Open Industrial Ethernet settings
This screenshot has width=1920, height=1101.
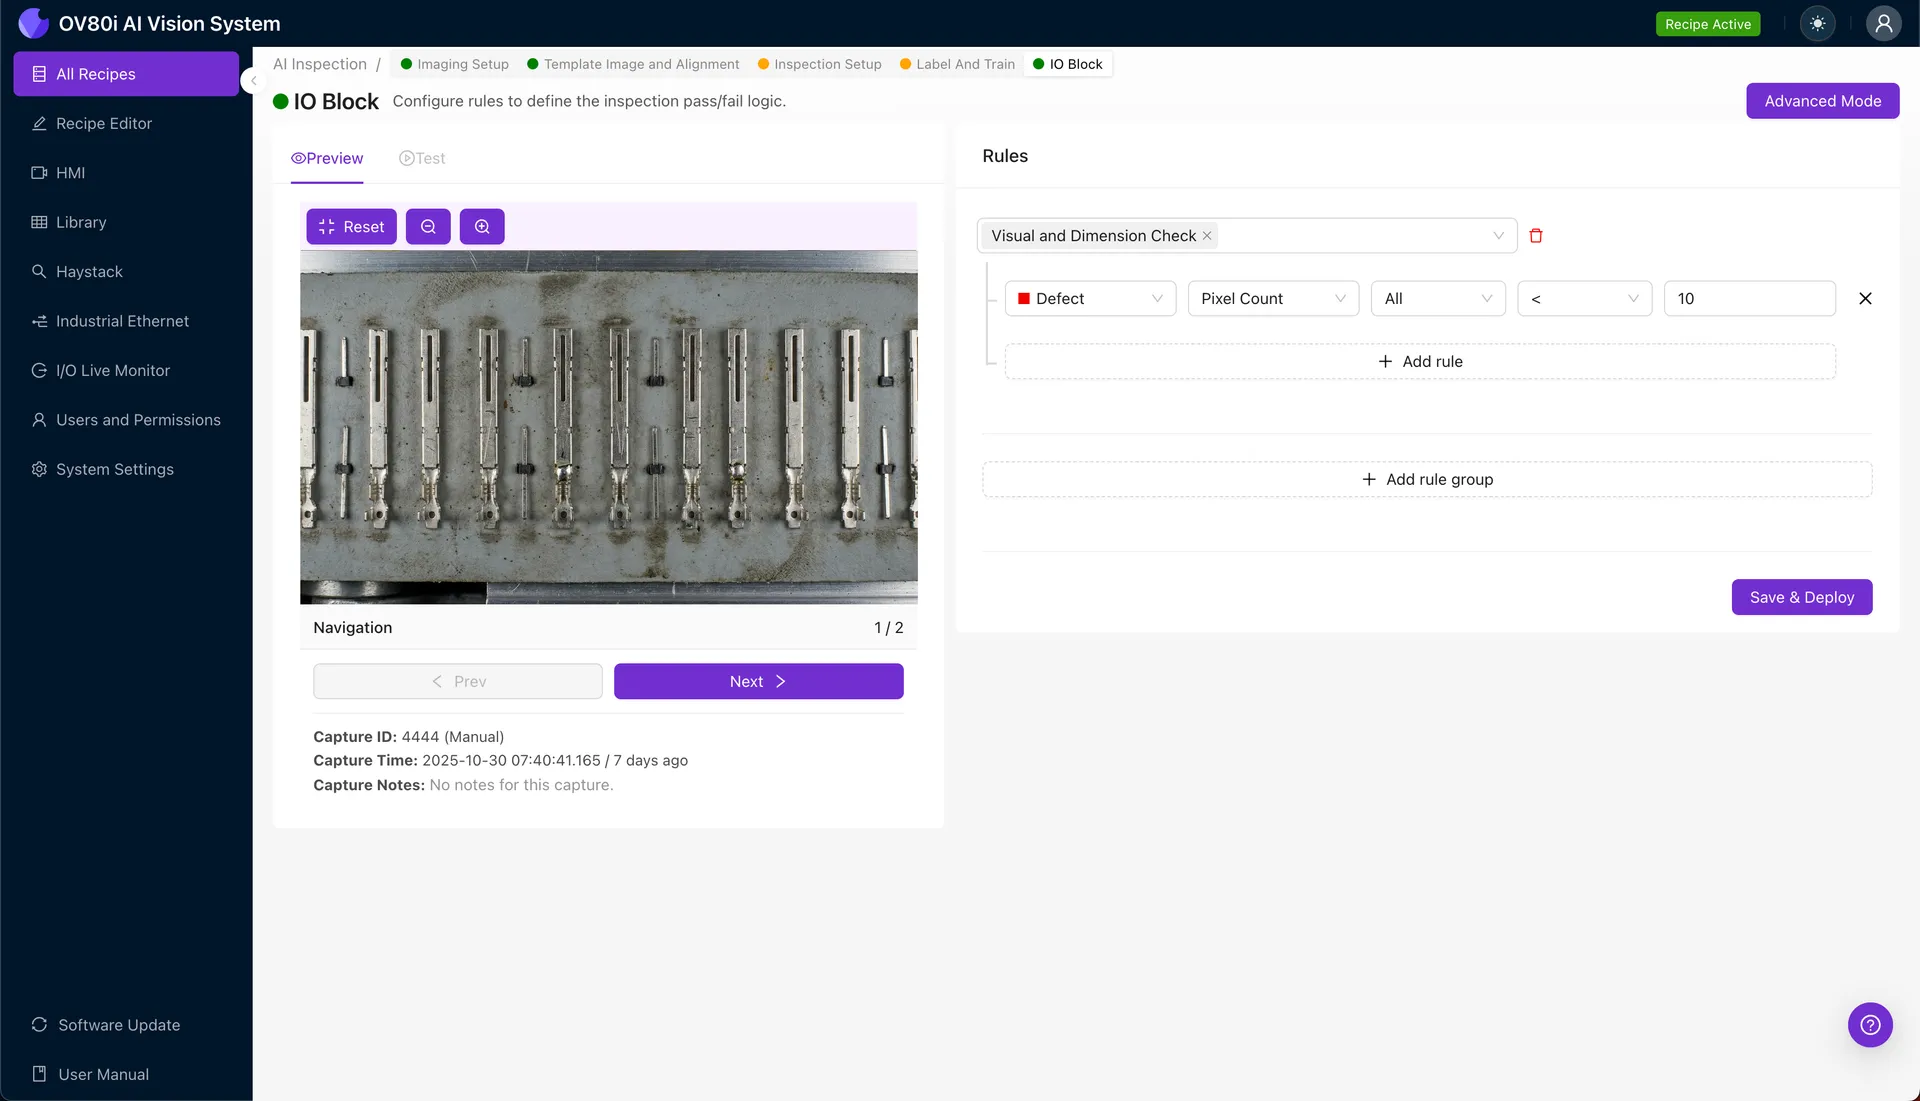point(122,321)
